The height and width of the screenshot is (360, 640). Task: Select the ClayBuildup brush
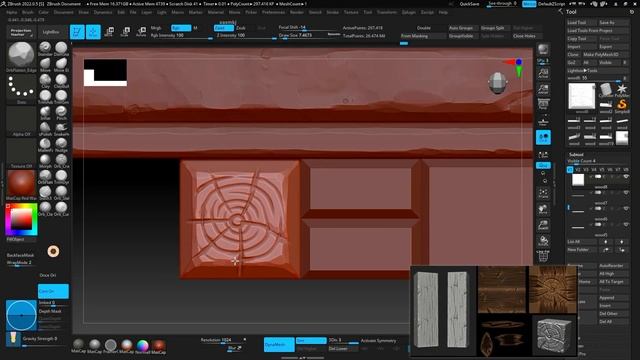[61, 80]
